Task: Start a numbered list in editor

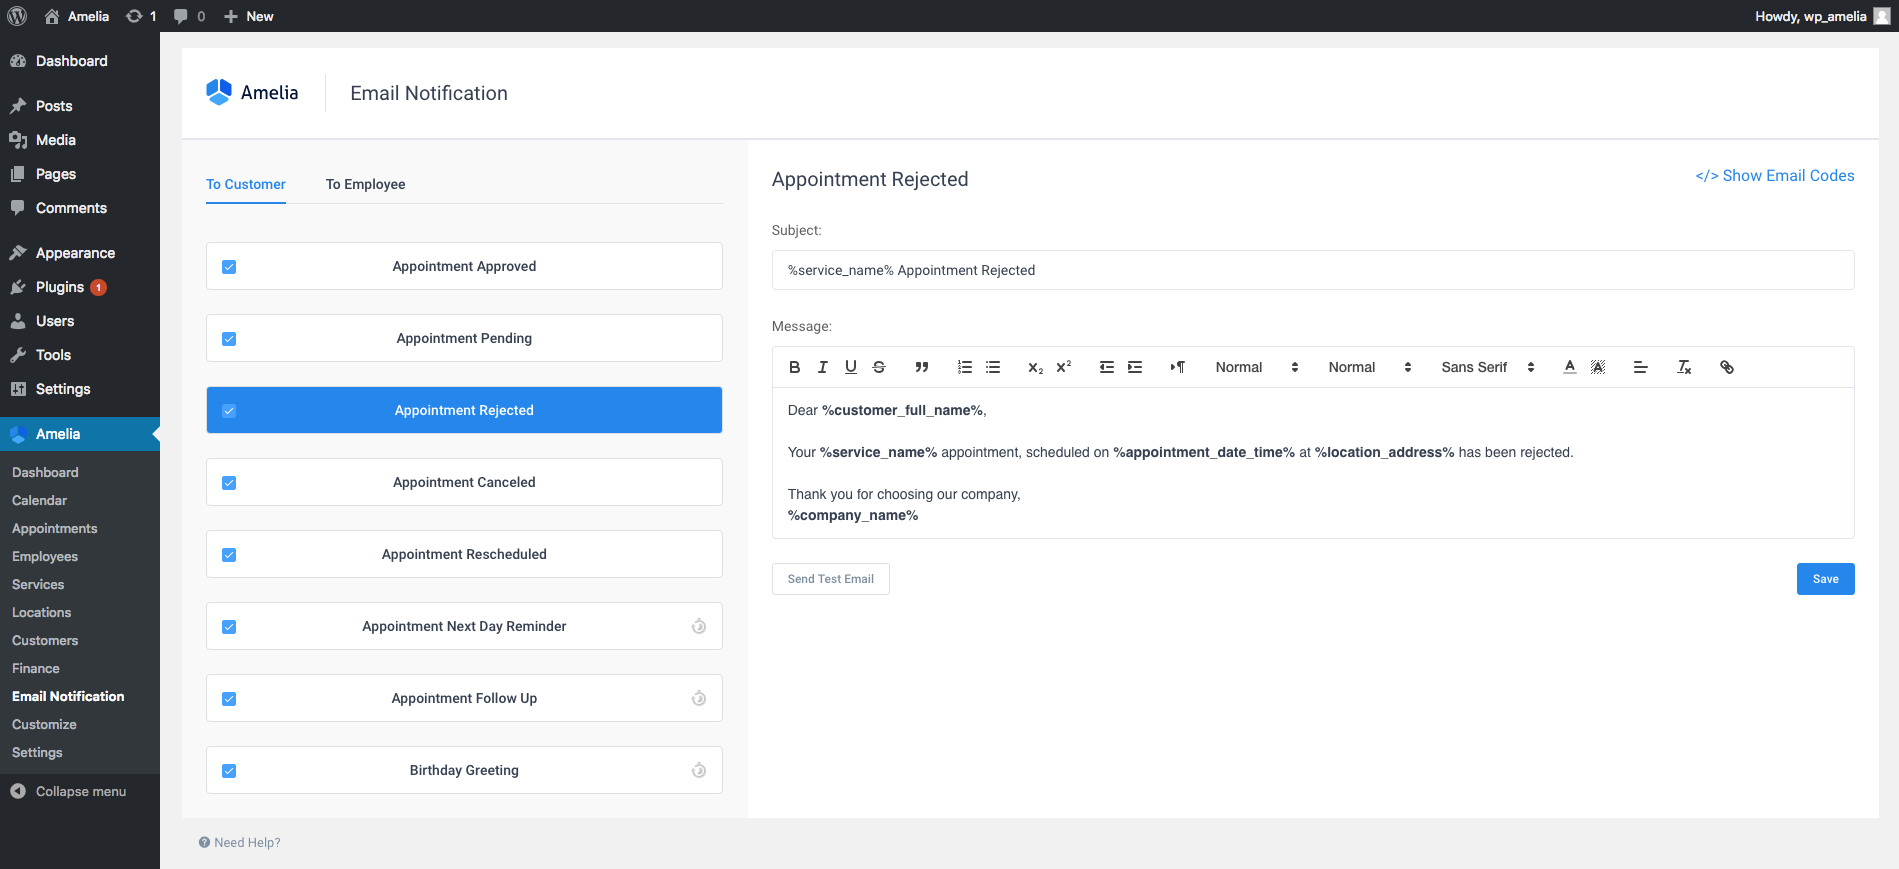Action: coord(965,367)
